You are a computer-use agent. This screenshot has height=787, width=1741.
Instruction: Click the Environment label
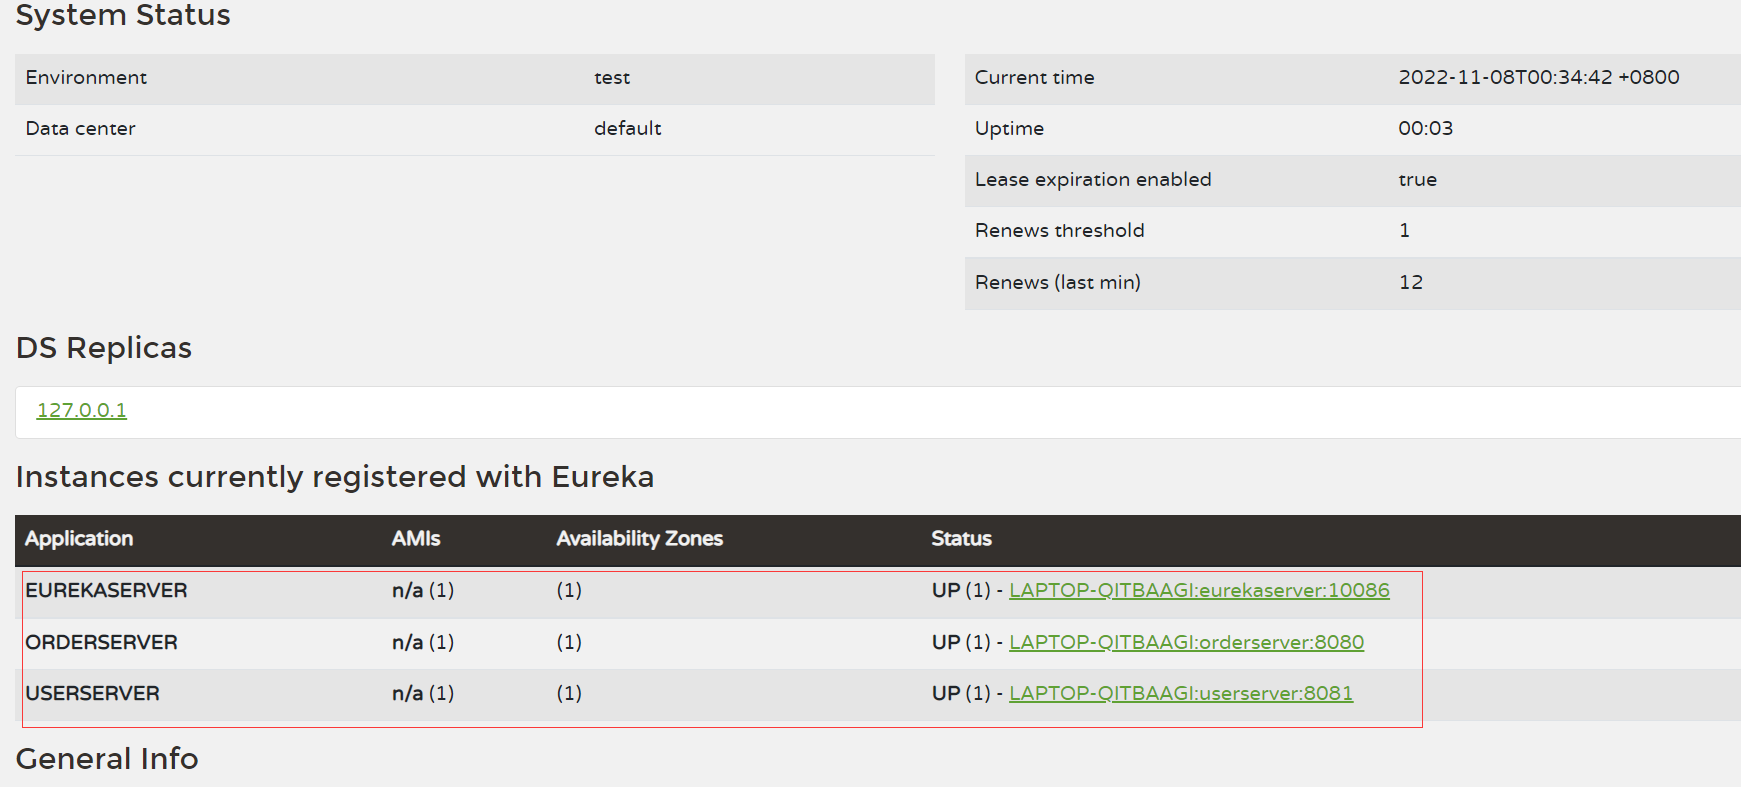pos(86,77)
